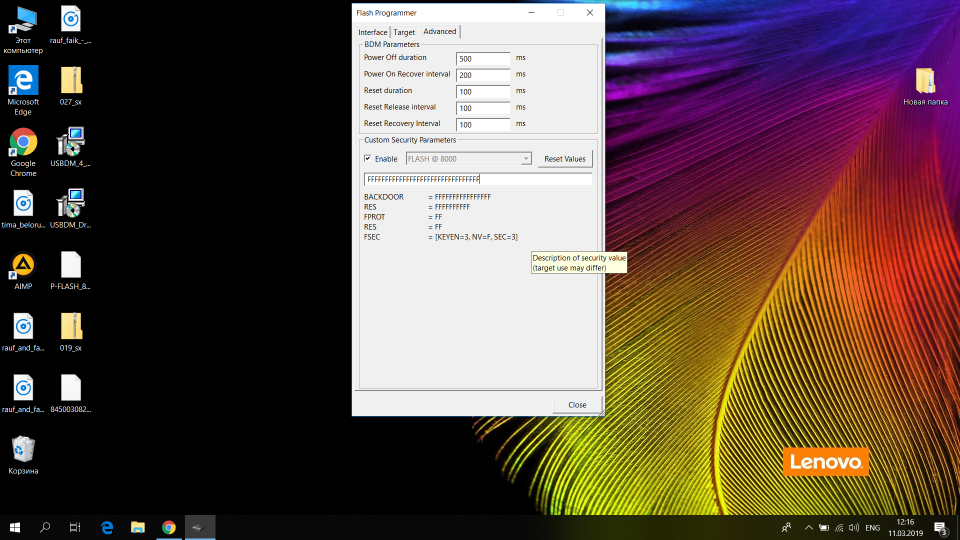Select the AIMP desktop icon
960x540 pixels.
(23, 266)
